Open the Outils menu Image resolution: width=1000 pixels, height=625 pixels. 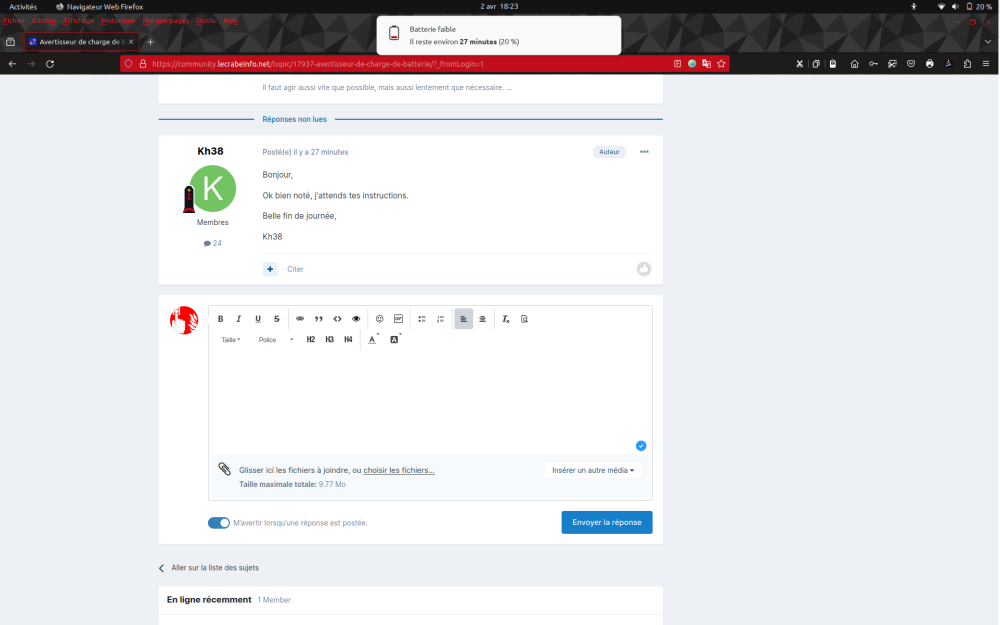coord(206,20)
